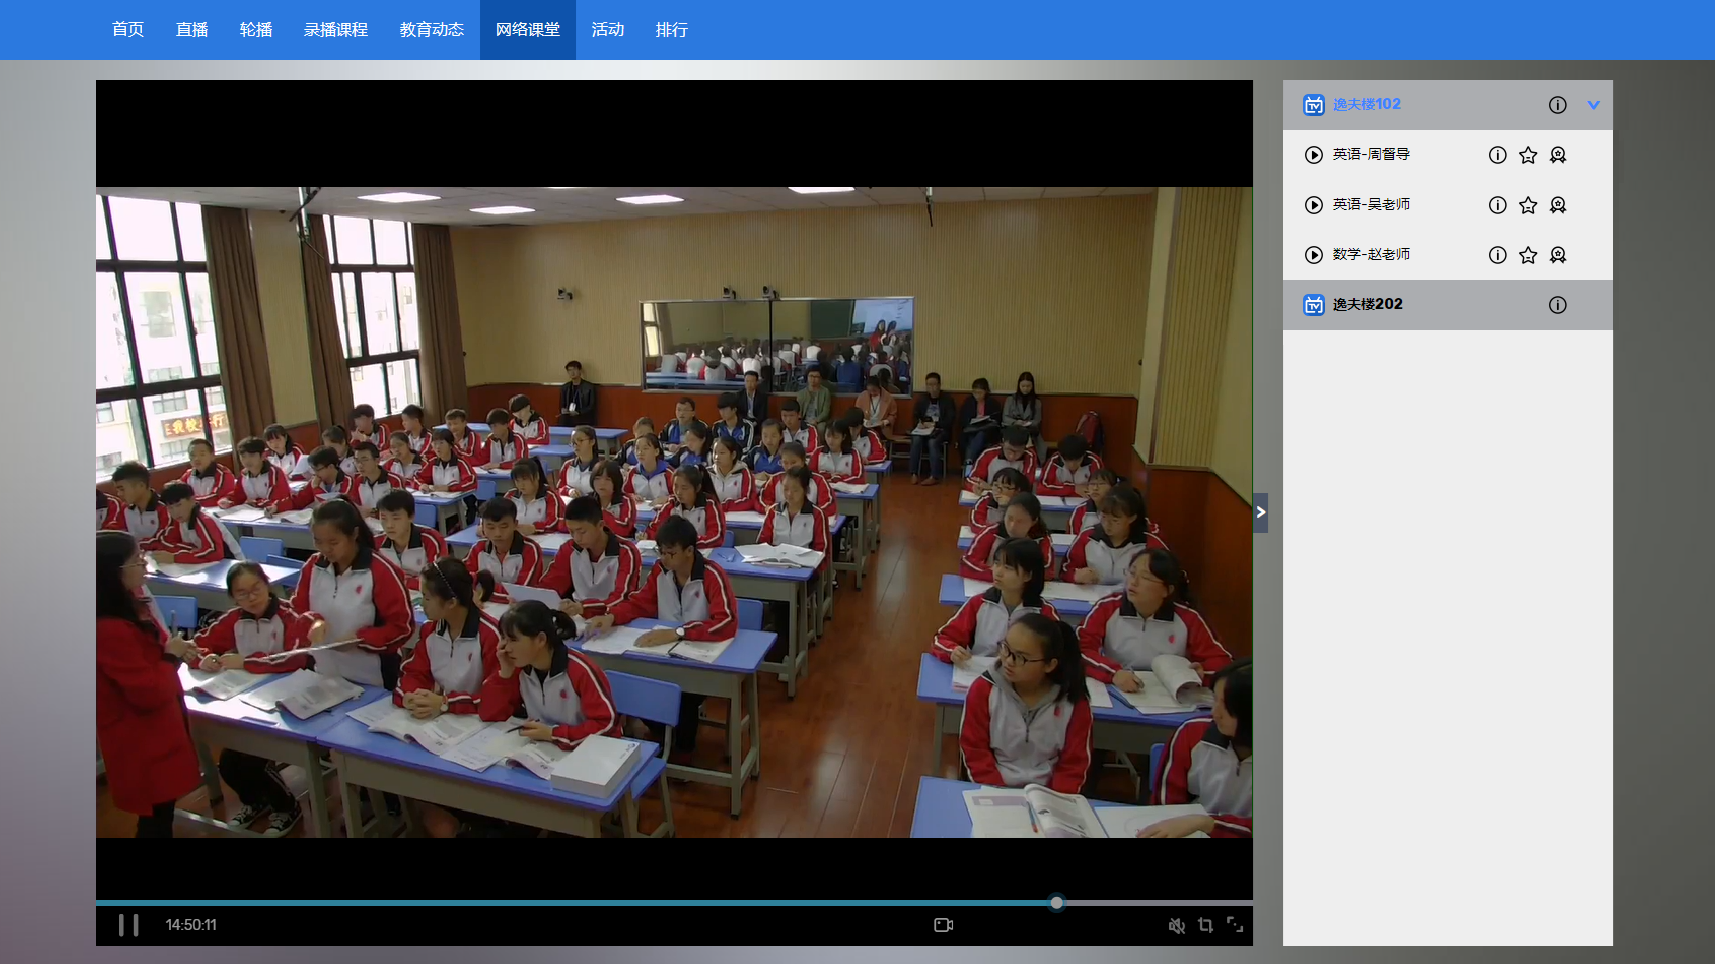The image size is (1715, 964).
Task: Click the badge icon for 英语-周督导
Action: pyautogui.click(x=1558, y=155)
